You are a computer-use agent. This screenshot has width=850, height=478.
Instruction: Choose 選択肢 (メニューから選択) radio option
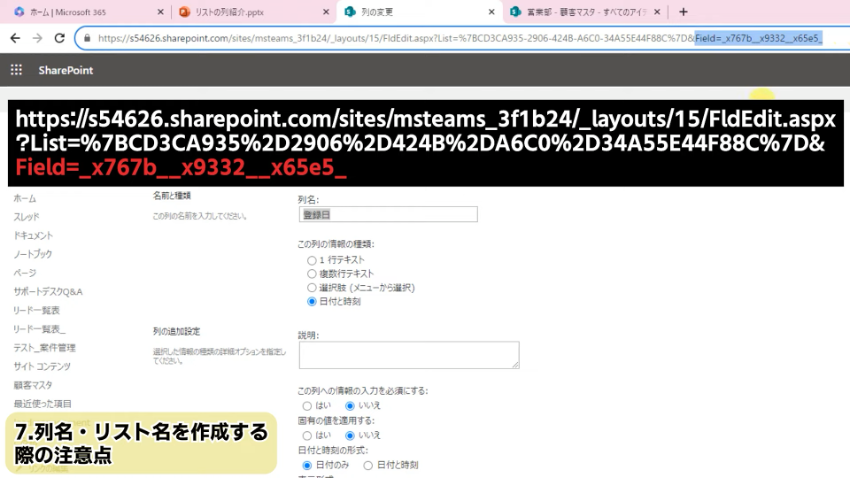click(311, 287)
